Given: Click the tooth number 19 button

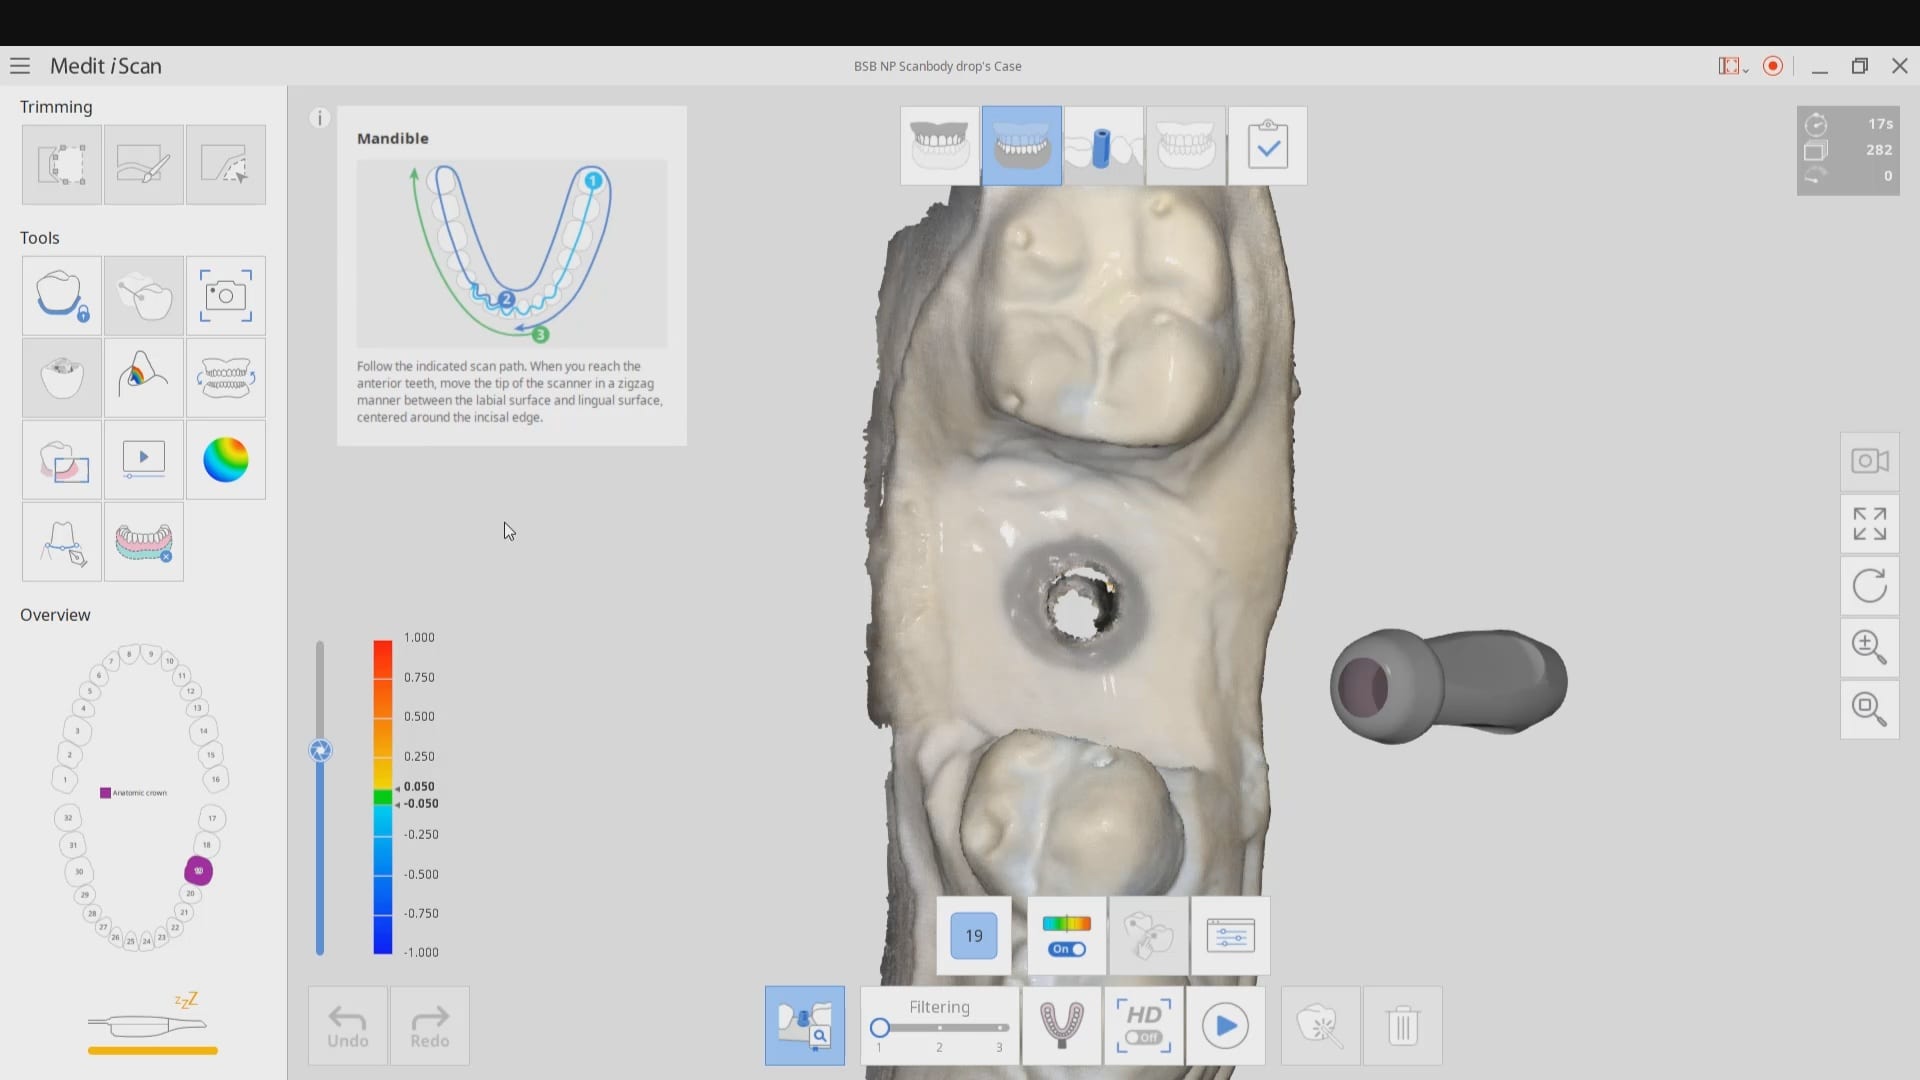Looking at the screenshot, I should coord(974,936).
